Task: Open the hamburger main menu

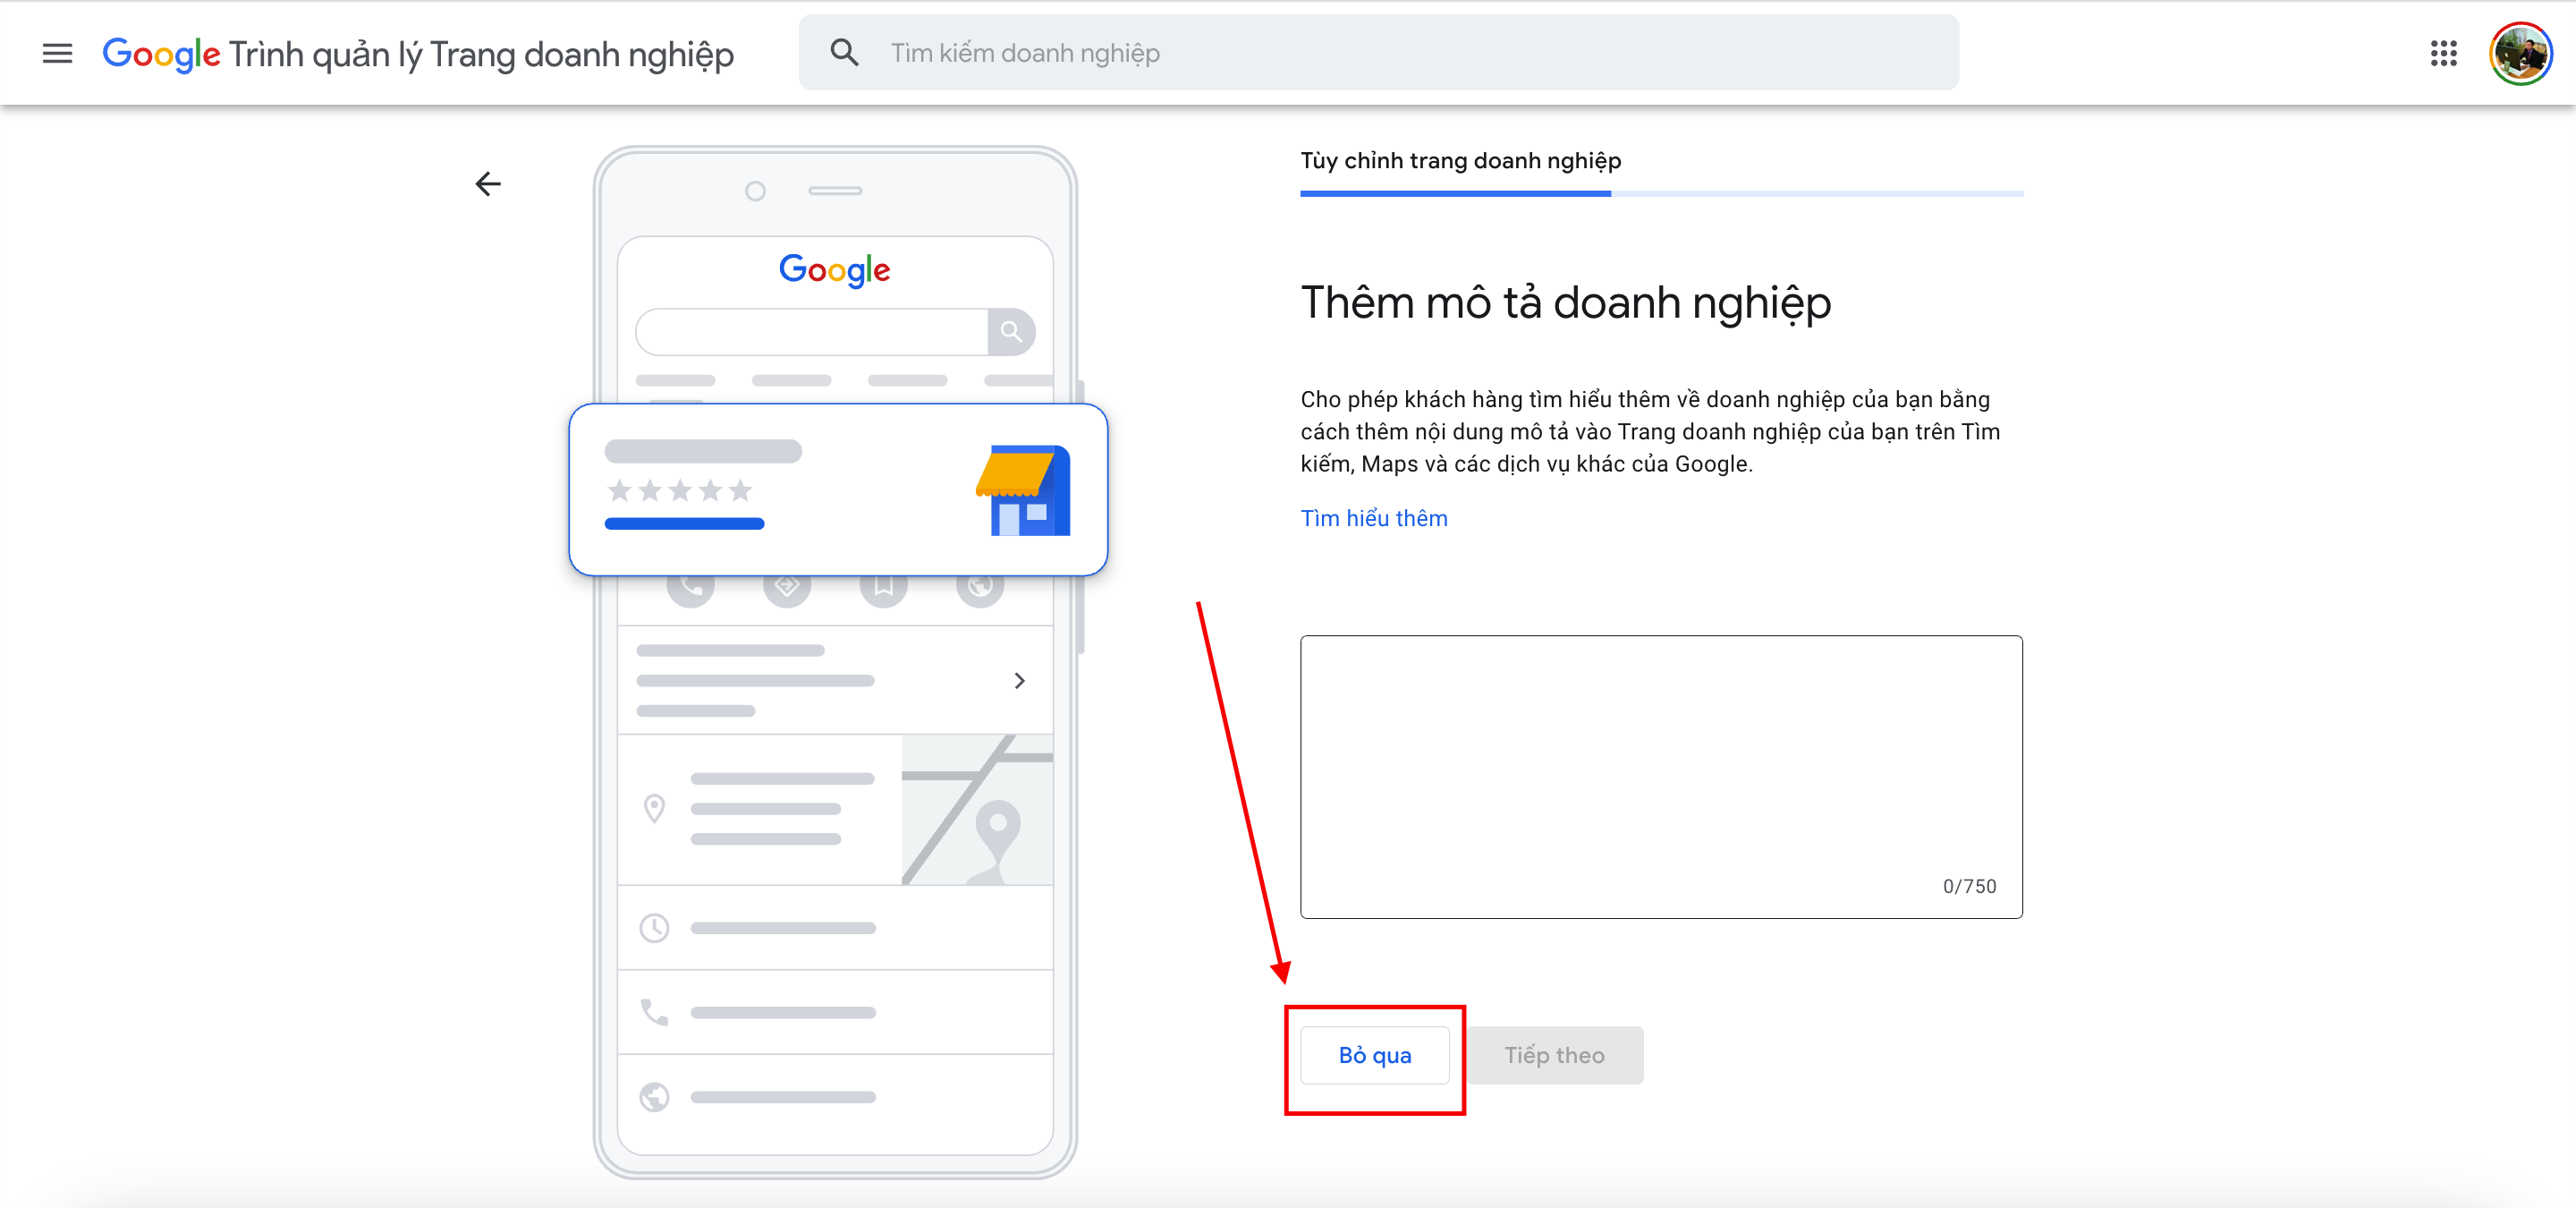Action: 57,53
